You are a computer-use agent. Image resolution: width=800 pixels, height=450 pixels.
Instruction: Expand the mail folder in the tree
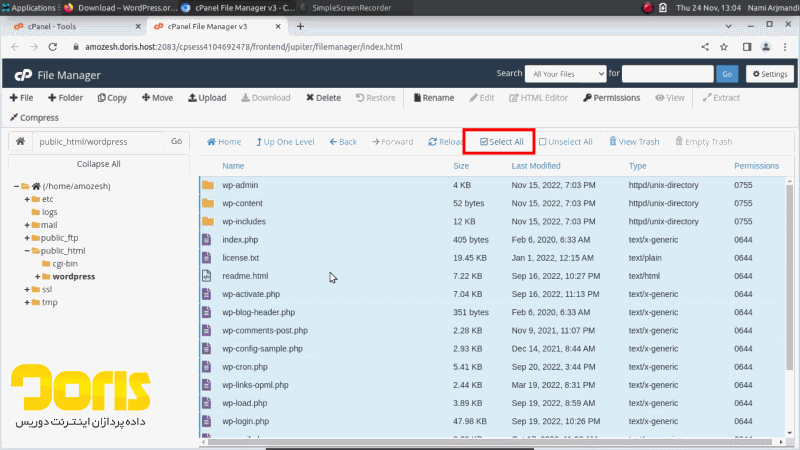(x=27, y=225)
